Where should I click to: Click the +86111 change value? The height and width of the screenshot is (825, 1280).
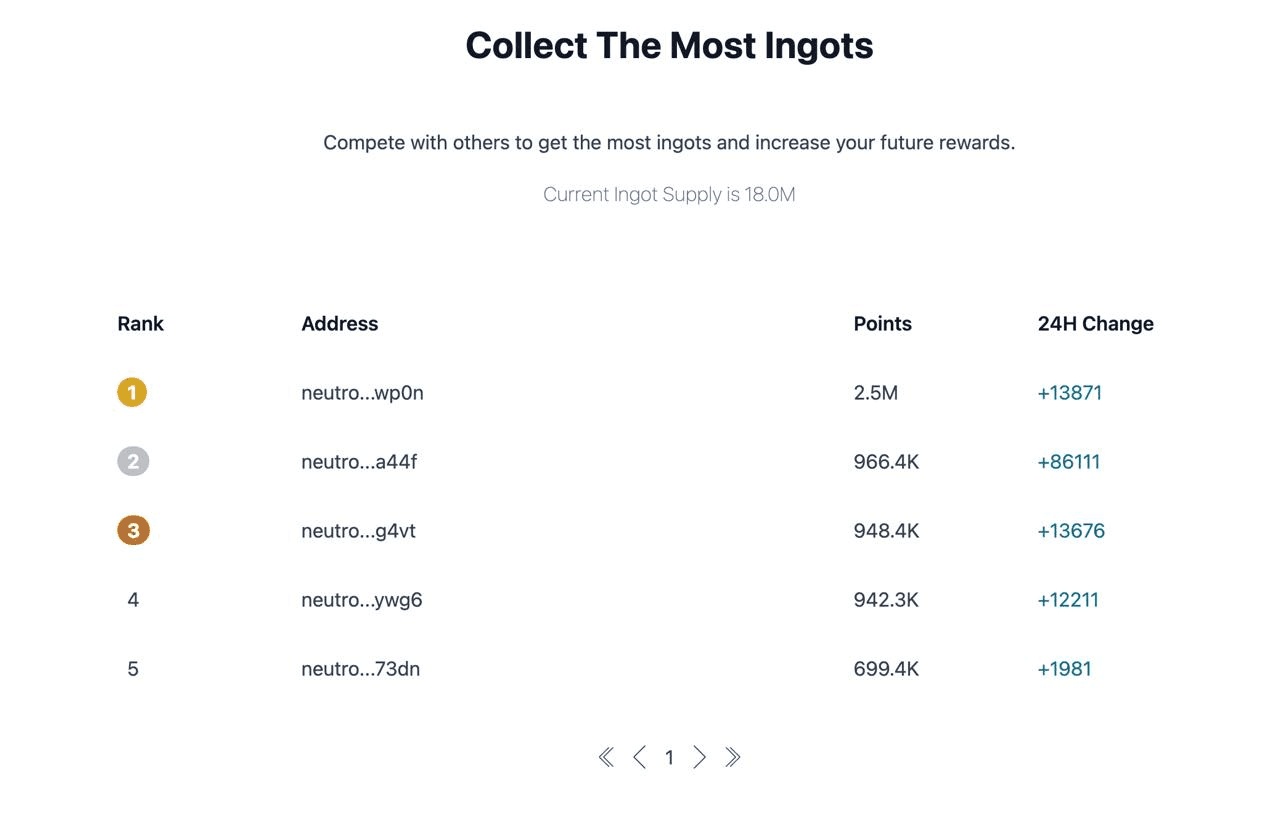click(x=1069, y=462)
